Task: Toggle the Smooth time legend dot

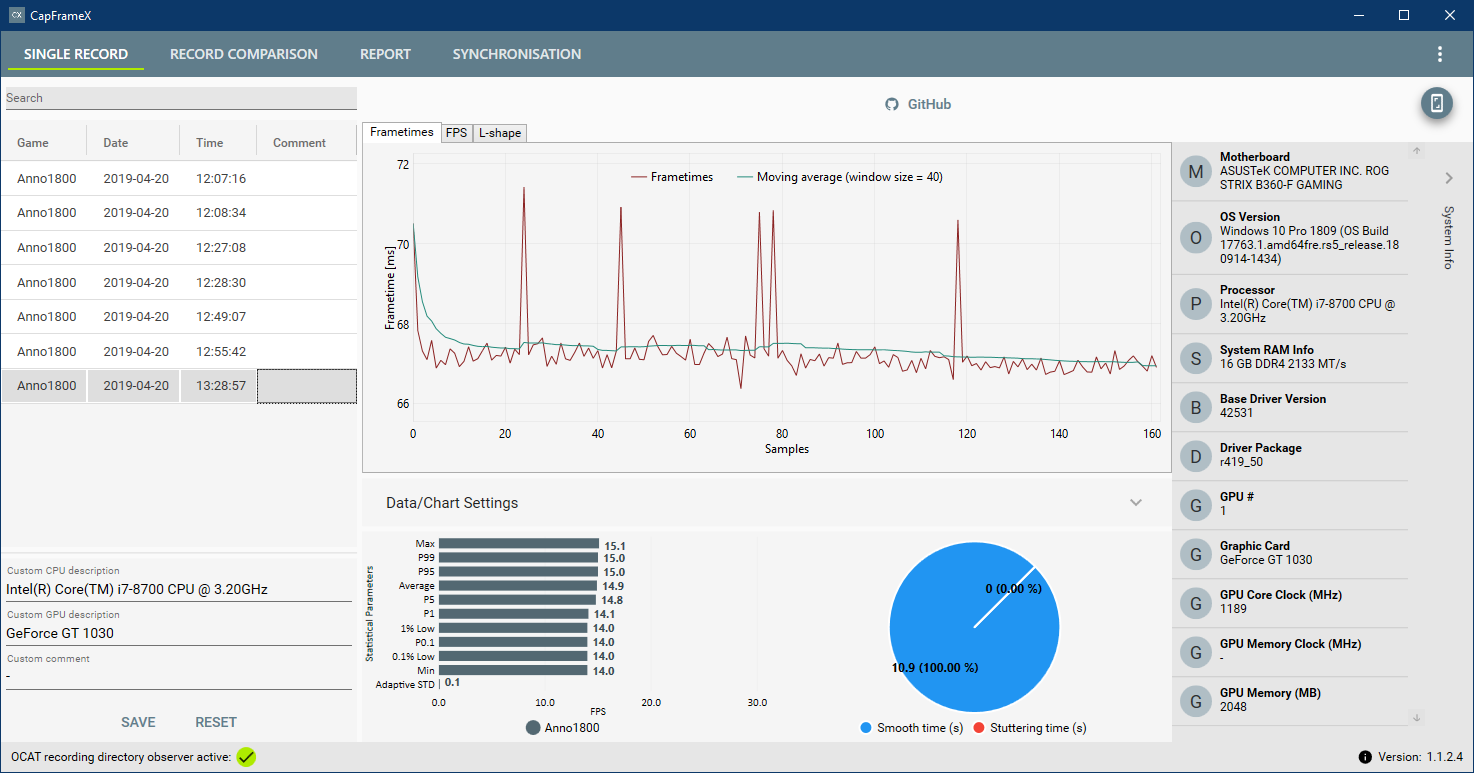Action: (866, 728)
